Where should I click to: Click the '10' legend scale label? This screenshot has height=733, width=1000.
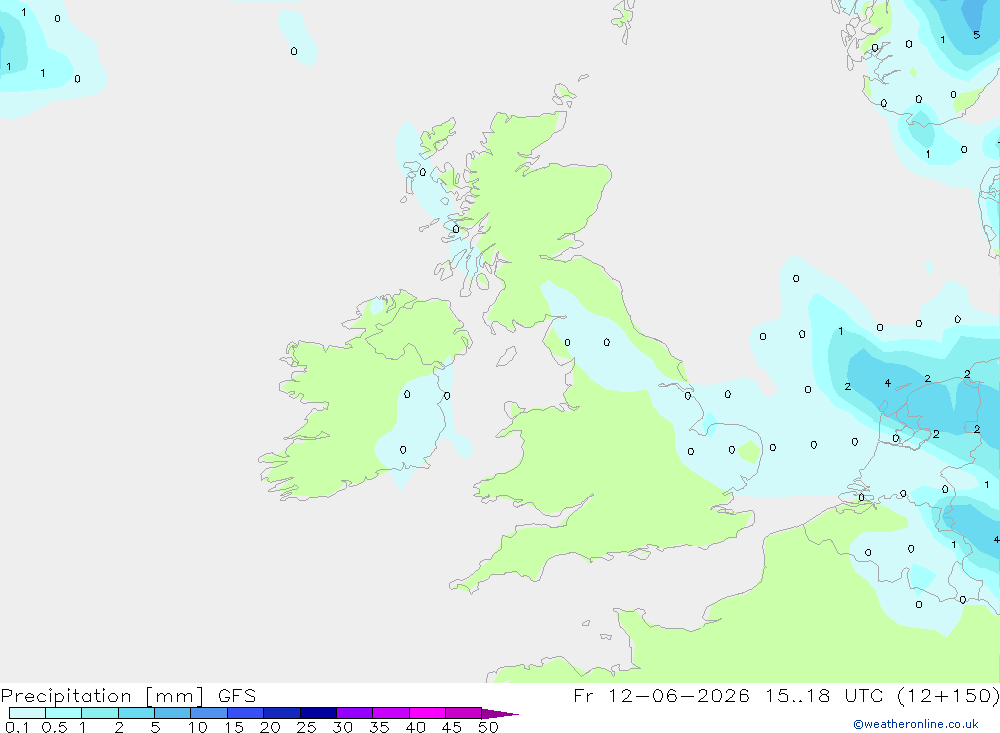[x=197, y=727]
